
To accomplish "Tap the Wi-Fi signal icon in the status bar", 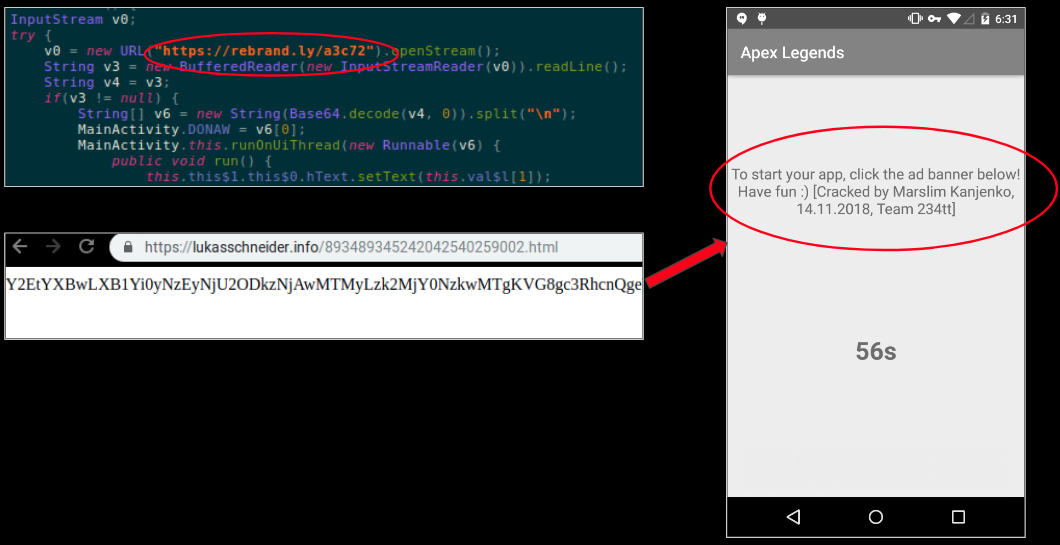I will pyautogui.click(x=954, y=19).
